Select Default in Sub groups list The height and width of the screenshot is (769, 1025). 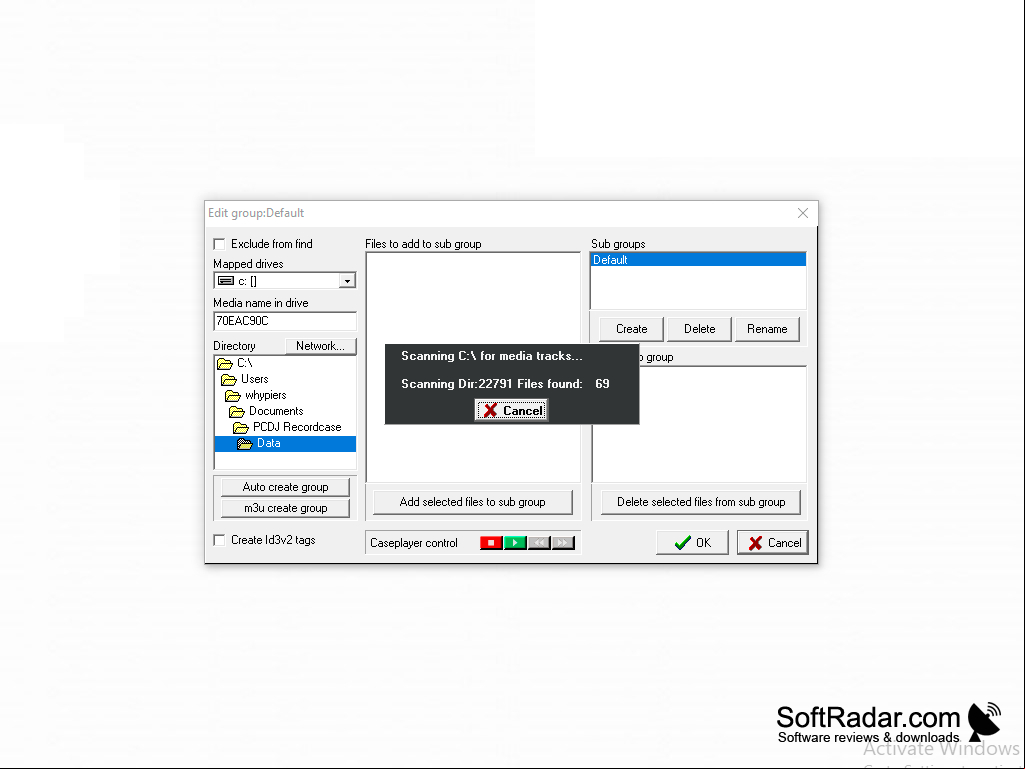tap(698, 260)
